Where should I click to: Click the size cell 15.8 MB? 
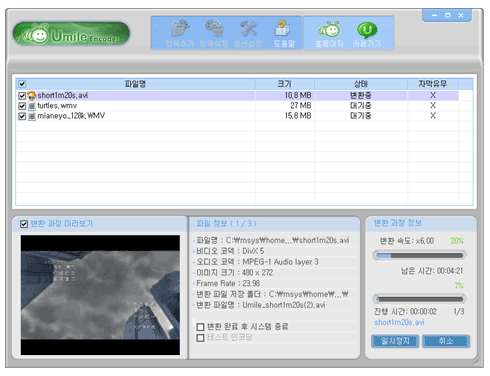[x=298, y=116]
